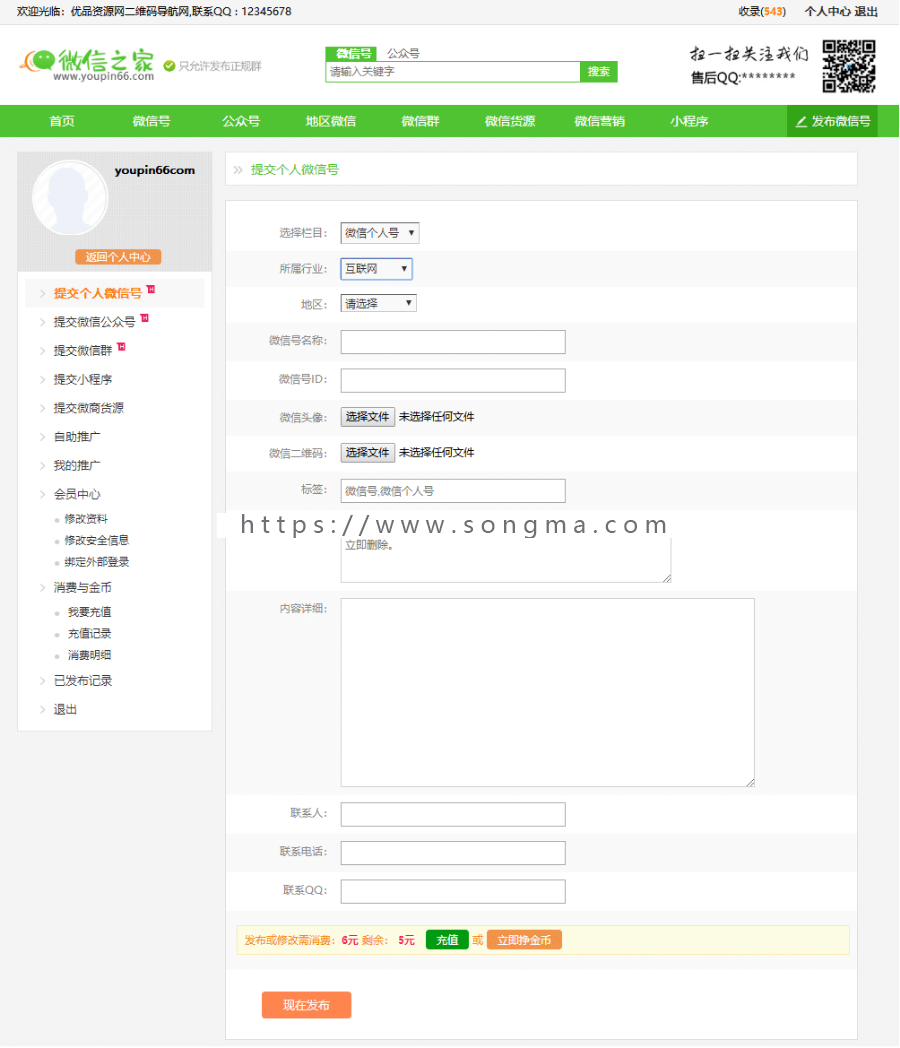Screen dimensions: 900x1048
Task: Open 提交小程序 in sidebar
Action: tap(83, 380)
